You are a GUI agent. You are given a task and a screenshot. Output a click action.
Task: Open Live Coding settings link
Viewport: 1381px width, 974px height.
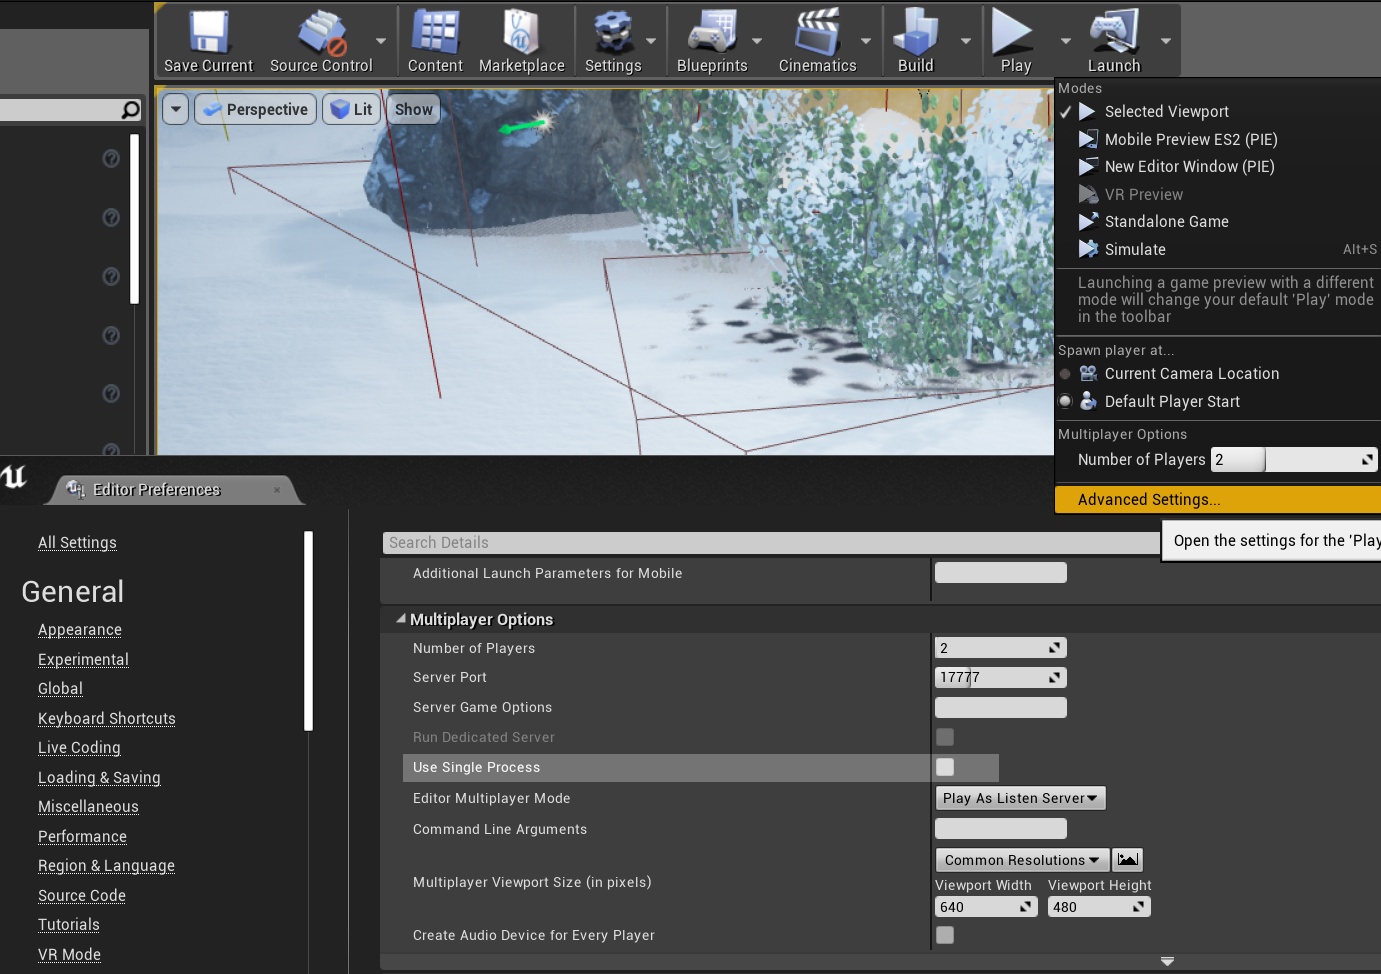[x=79, y=747]
